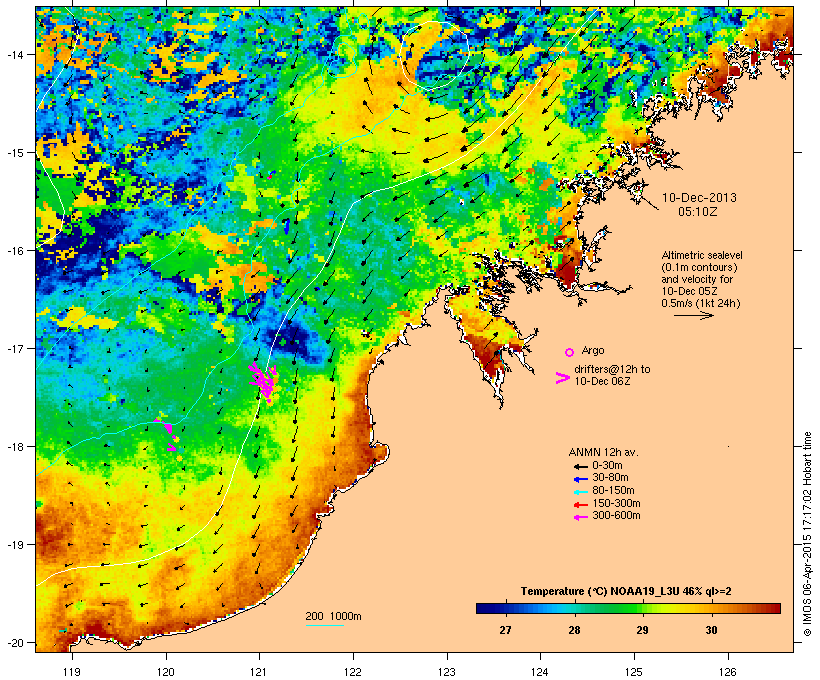Click the 150-300m depth label
The image size is (820, 680).
(x=616, y=503)
